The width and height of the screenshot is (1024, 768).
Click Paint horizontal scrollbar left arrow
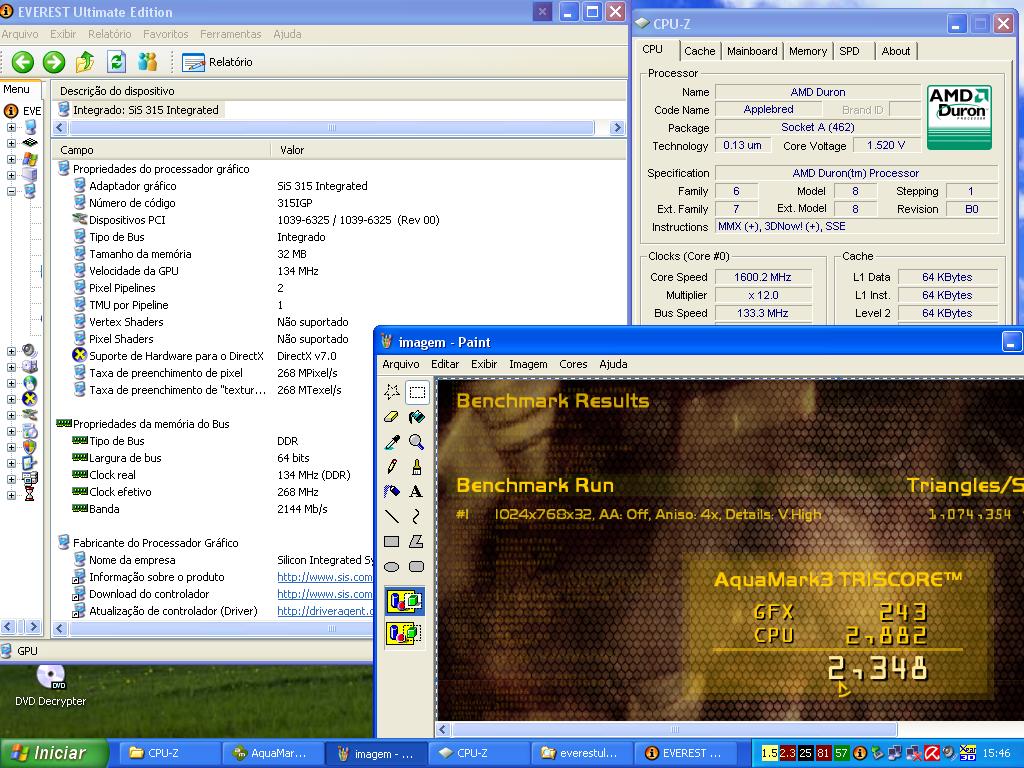(443, 729)
